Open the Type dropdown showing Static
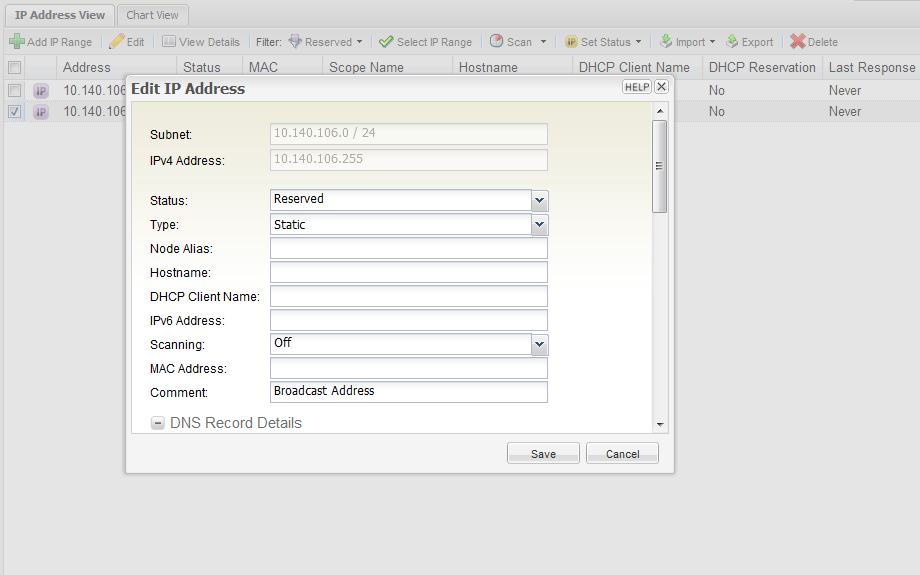Screen dimensions: 920x575 (539, 225)
